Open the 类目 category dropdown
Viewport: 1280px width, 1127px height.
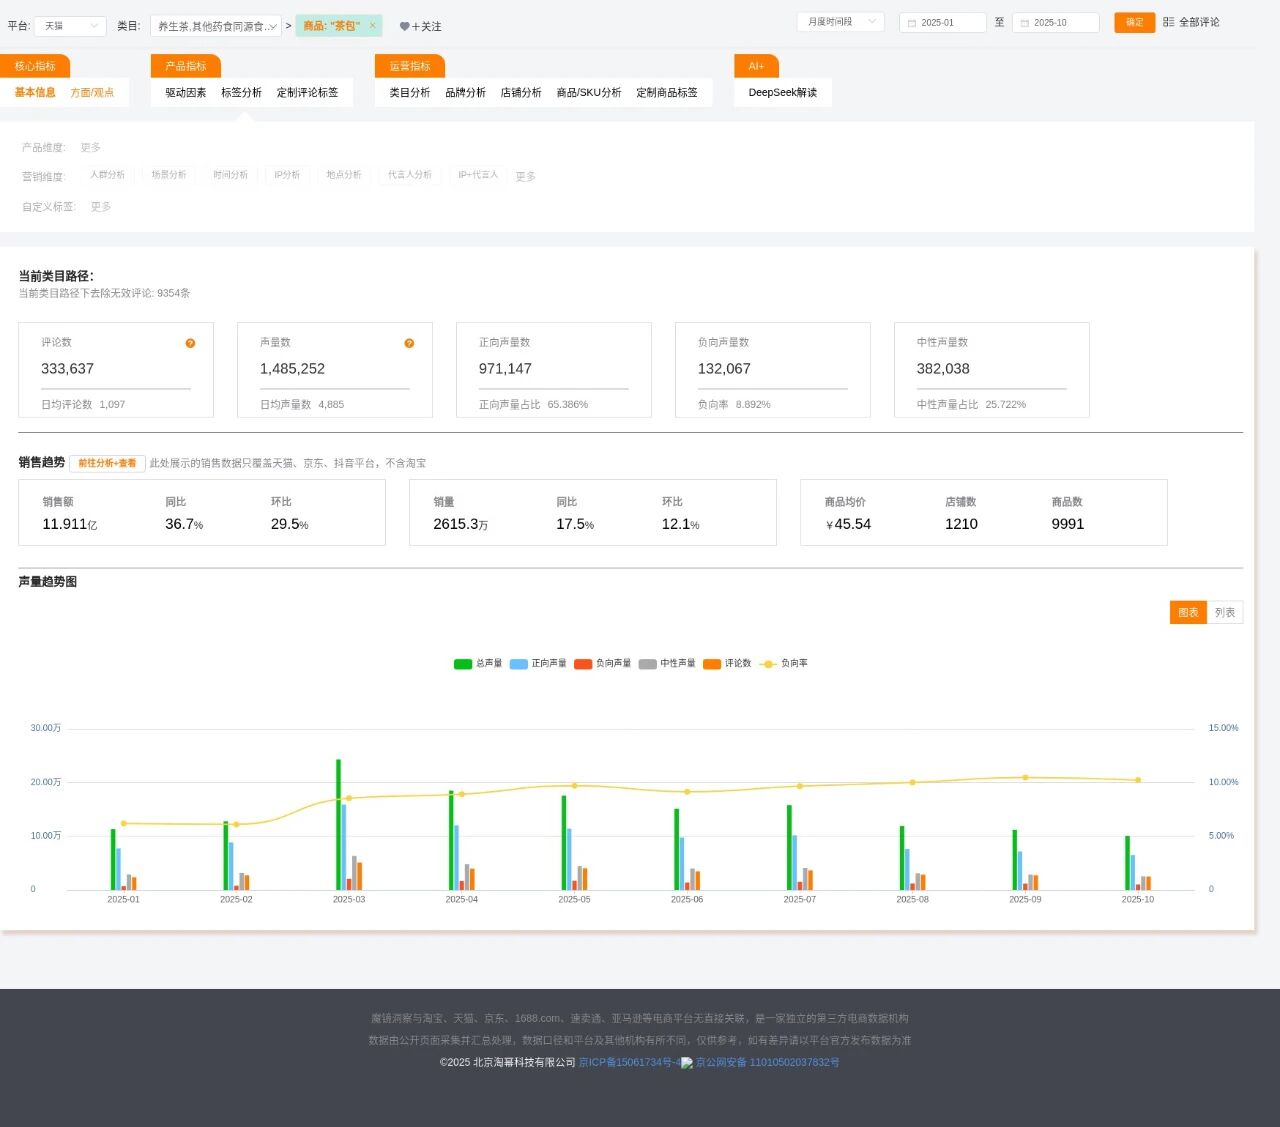[215, 26]
